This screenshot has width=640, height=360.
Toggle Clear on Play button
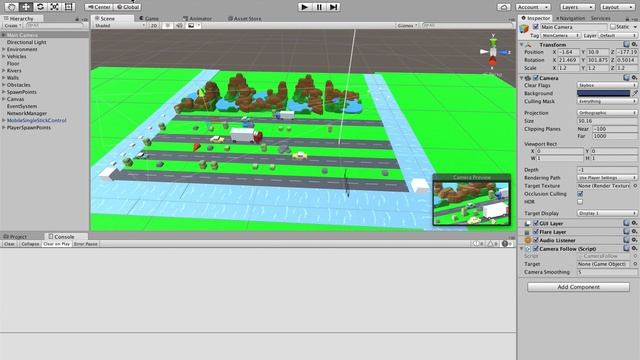[56, 244]
